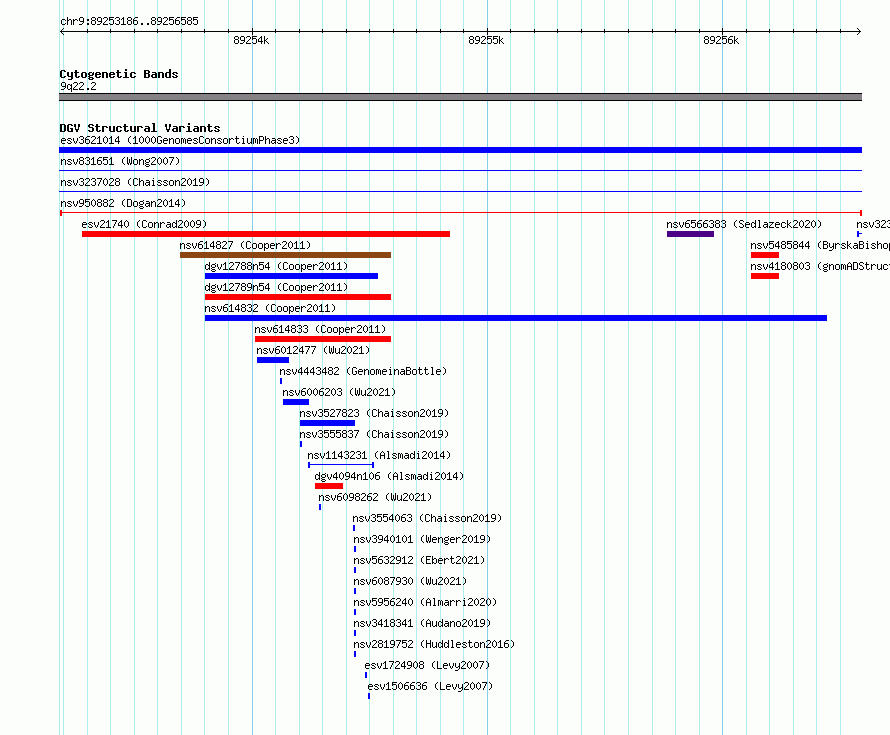Click nsv5632912 (Ebert2021) label
This screenshot has height=735, width=890.
coord(419,560)
